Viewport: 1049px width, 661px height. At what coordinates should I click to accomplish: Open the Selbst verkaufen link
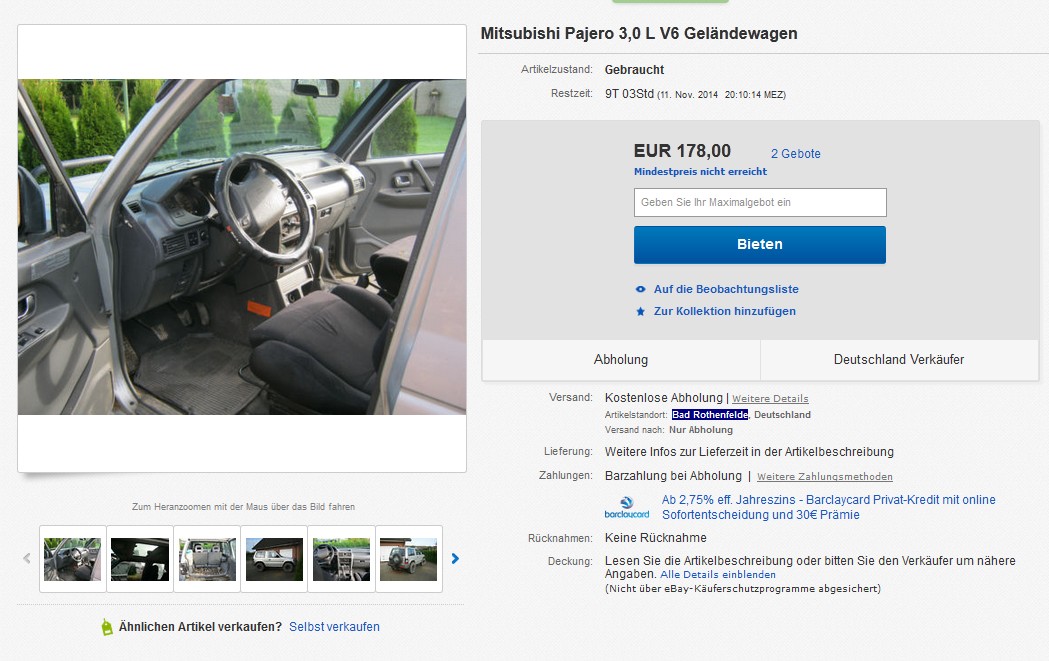tap(335, 627)
